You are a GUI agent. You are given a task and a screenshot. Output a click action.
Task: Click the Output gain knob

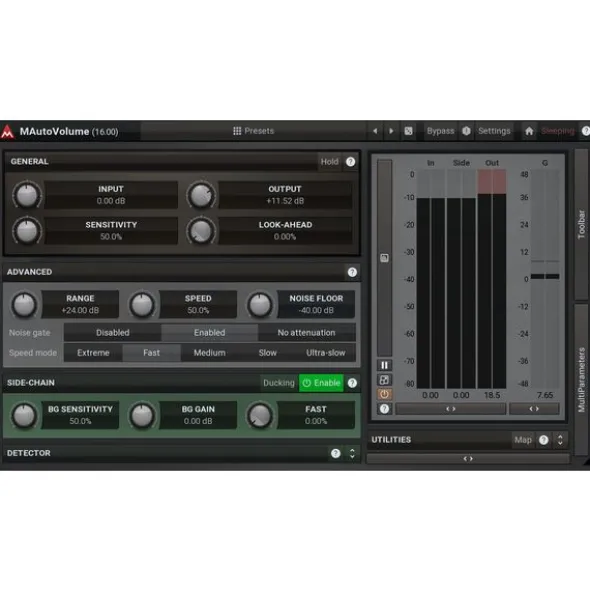201,195
